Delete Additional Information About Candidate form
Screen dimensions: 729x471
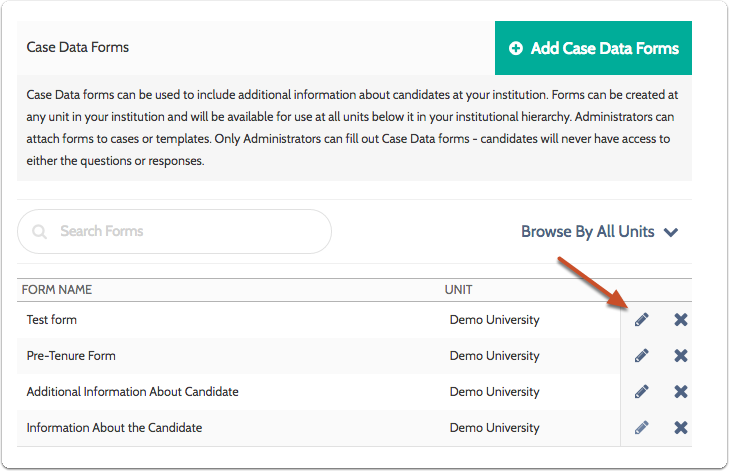coord(681,392)
